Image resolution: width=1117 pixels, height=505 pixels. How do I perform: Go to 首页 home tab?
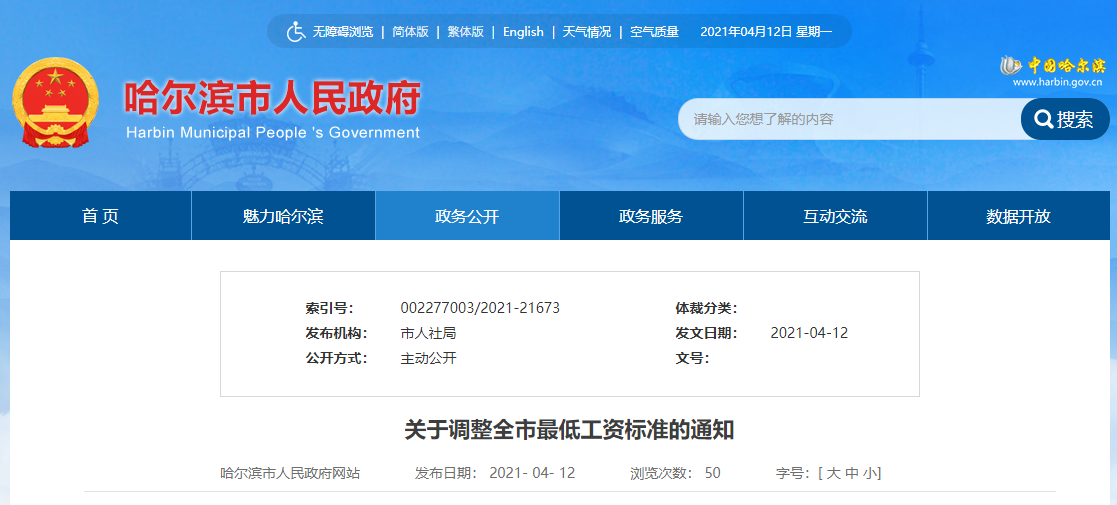100,216
